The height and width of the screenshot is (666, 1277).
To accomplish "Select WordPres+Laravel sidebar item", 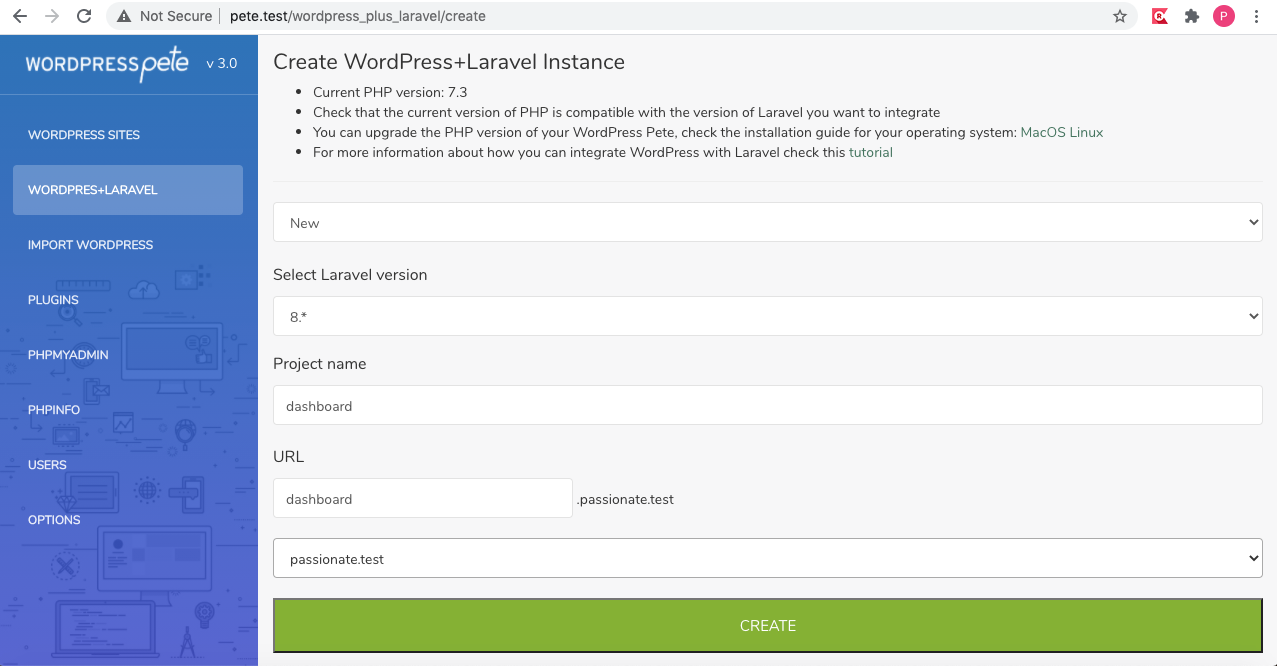I will 128,190.
